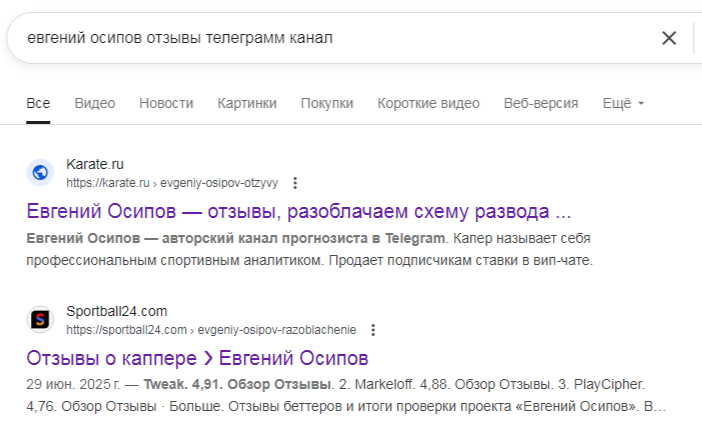
Task: Click the snippet date 29 июн. 2025 г.
Action: (x=73, y=384)
